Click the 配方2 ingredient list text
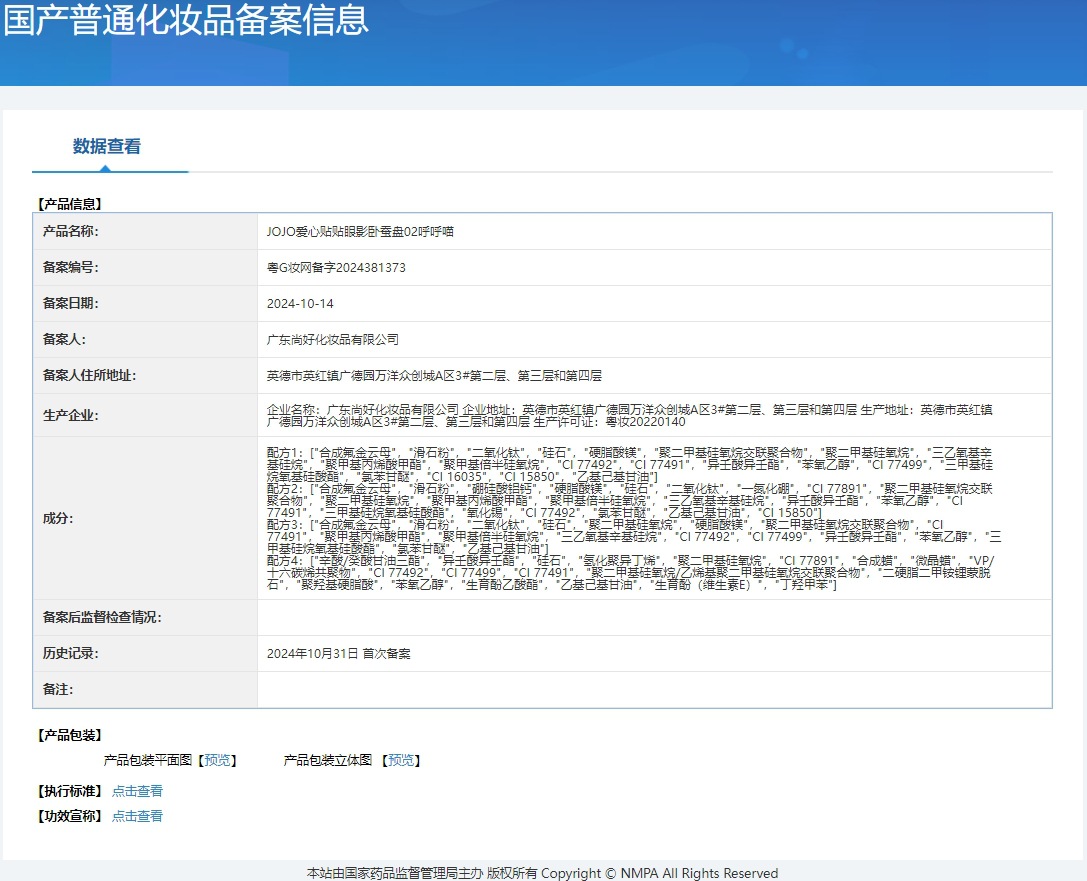 click(x=629, y=500)
